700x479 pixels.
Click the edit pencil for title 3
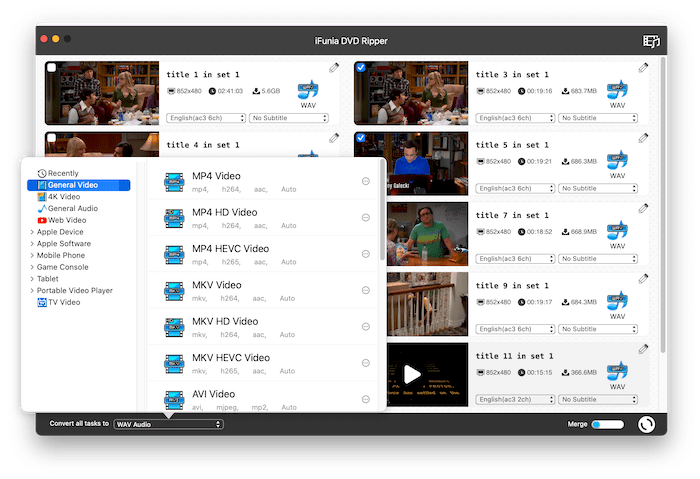click(643, 68)
